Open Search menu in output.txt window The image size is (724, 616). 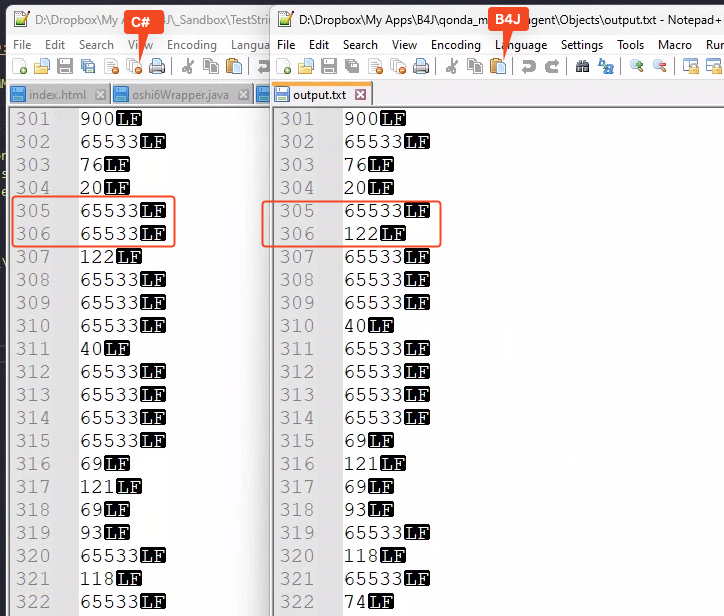(x=360, y=45)
